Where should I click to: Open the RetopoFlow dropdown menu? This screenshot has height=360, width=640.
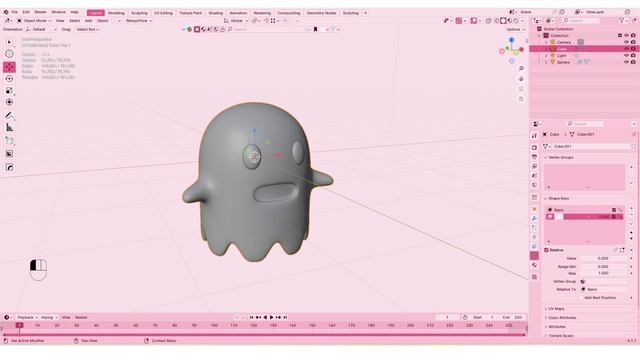pos(138,20)
